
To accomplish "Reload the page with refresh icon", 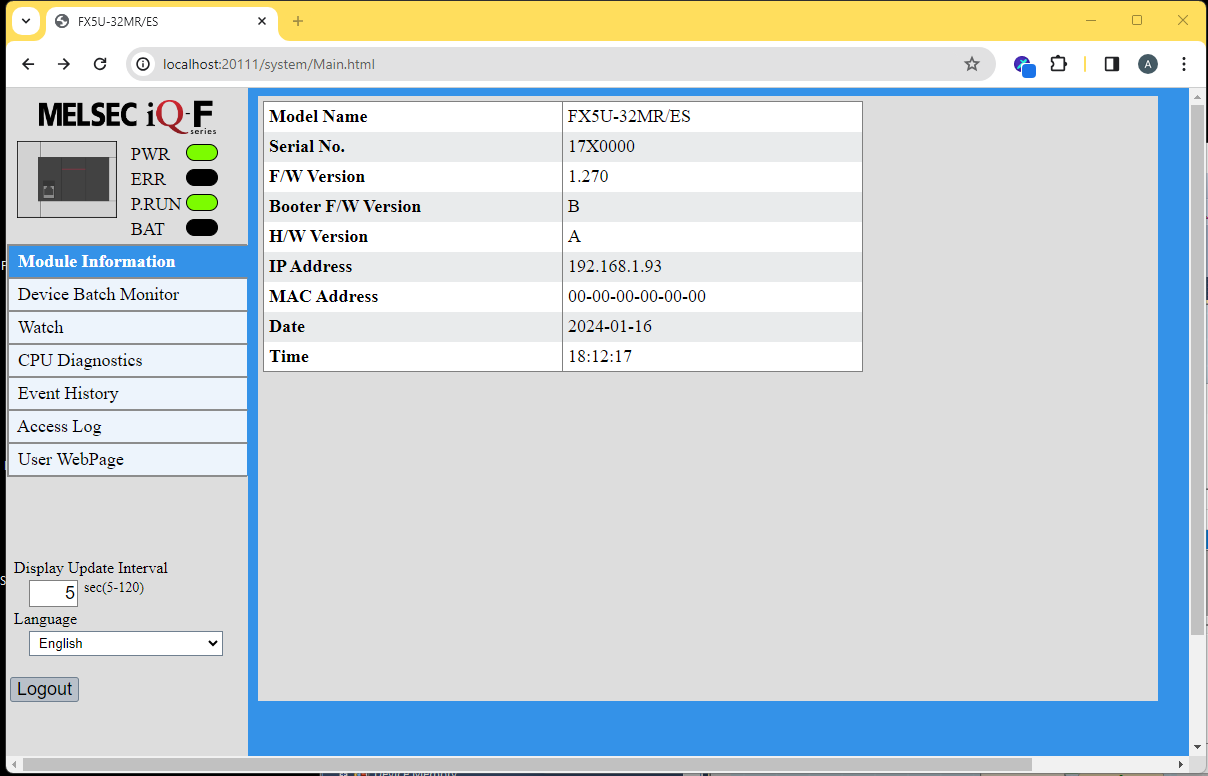I will [100, 64].
